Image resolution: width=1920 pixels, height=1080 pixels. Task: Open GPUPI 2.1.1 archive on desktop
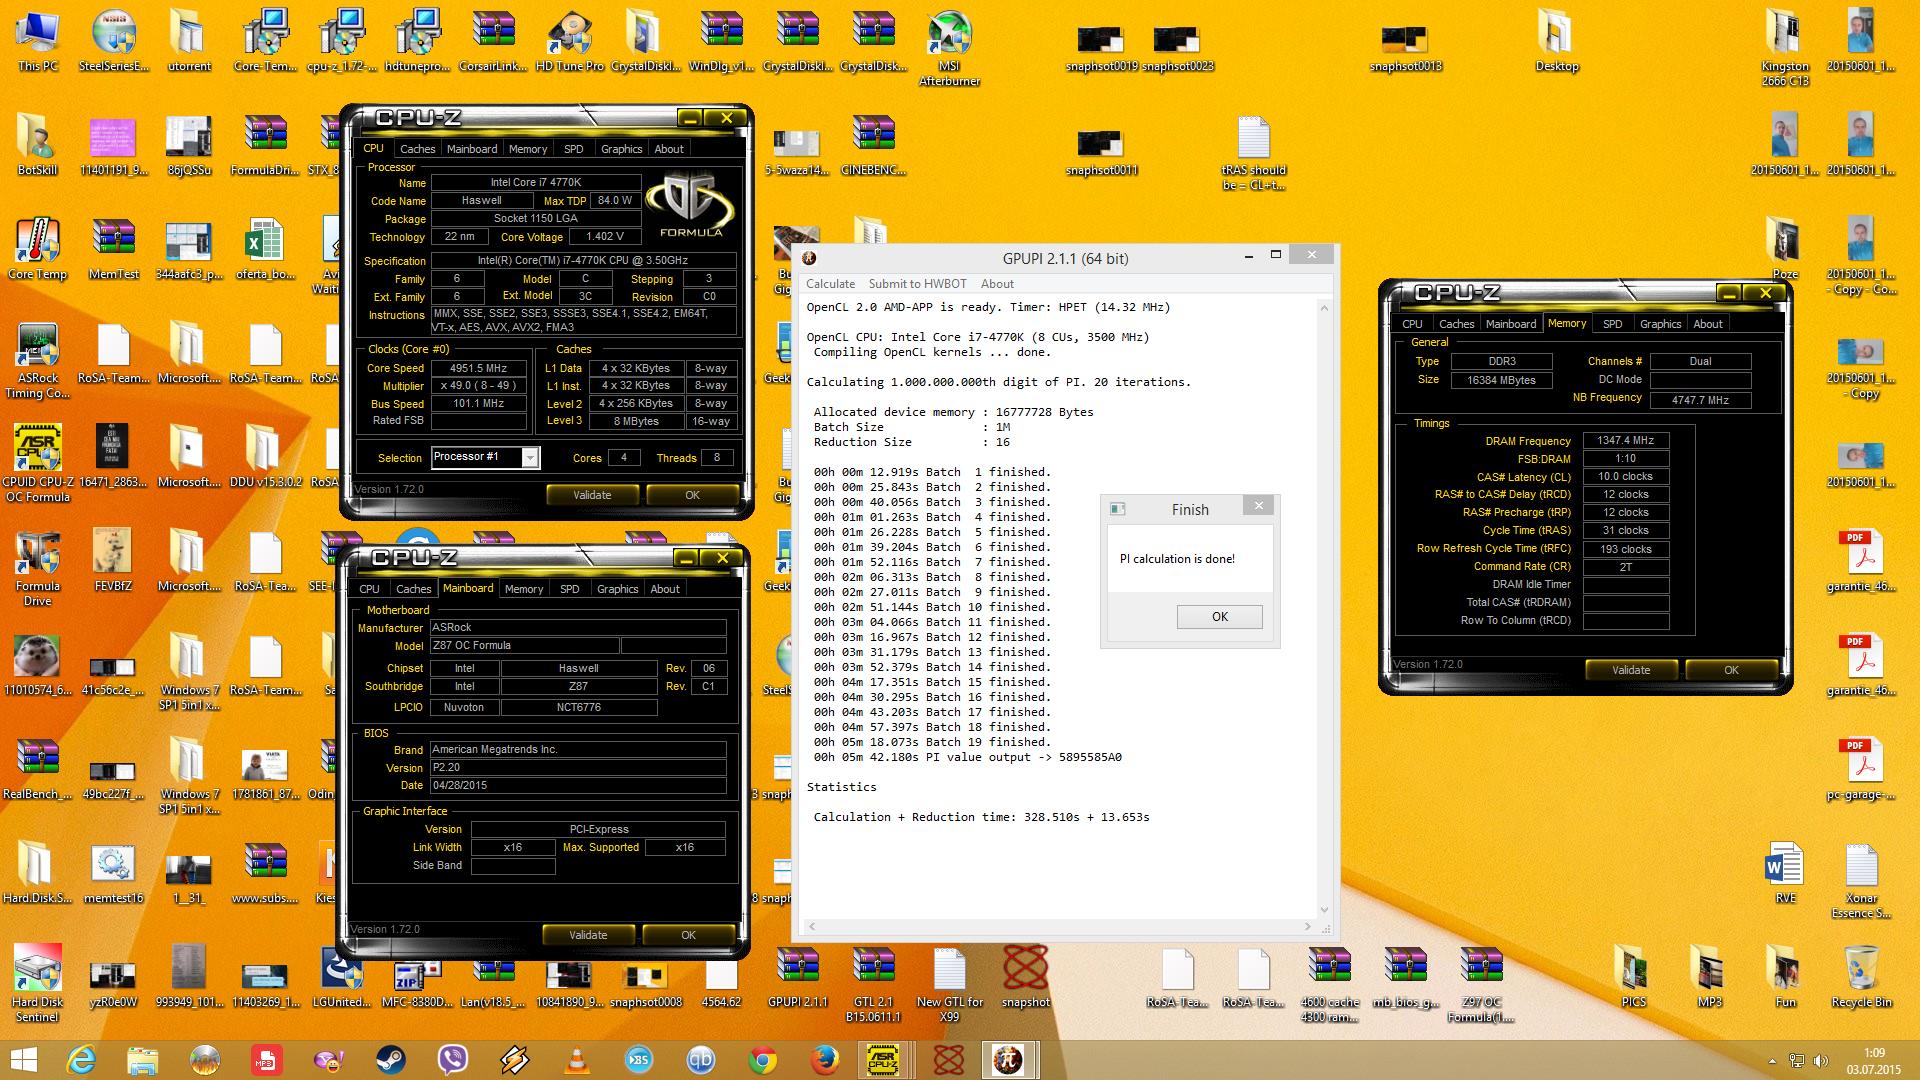tap(797, 976)
